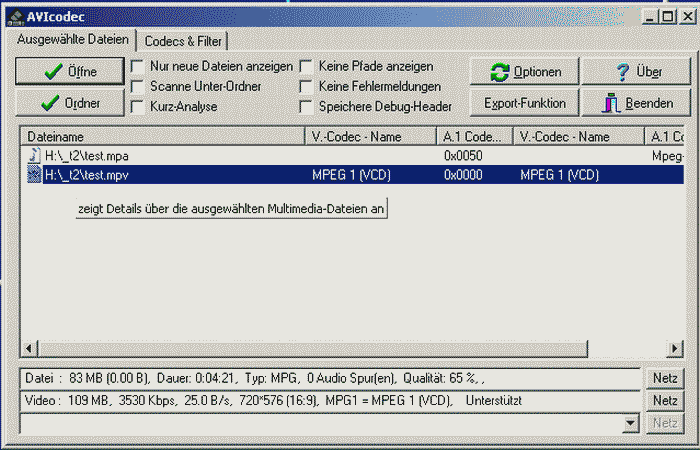The width and height of the screenshot is (700, 450).
Task: Click the green checkmark Öffne button
Action: click(69, 72)
